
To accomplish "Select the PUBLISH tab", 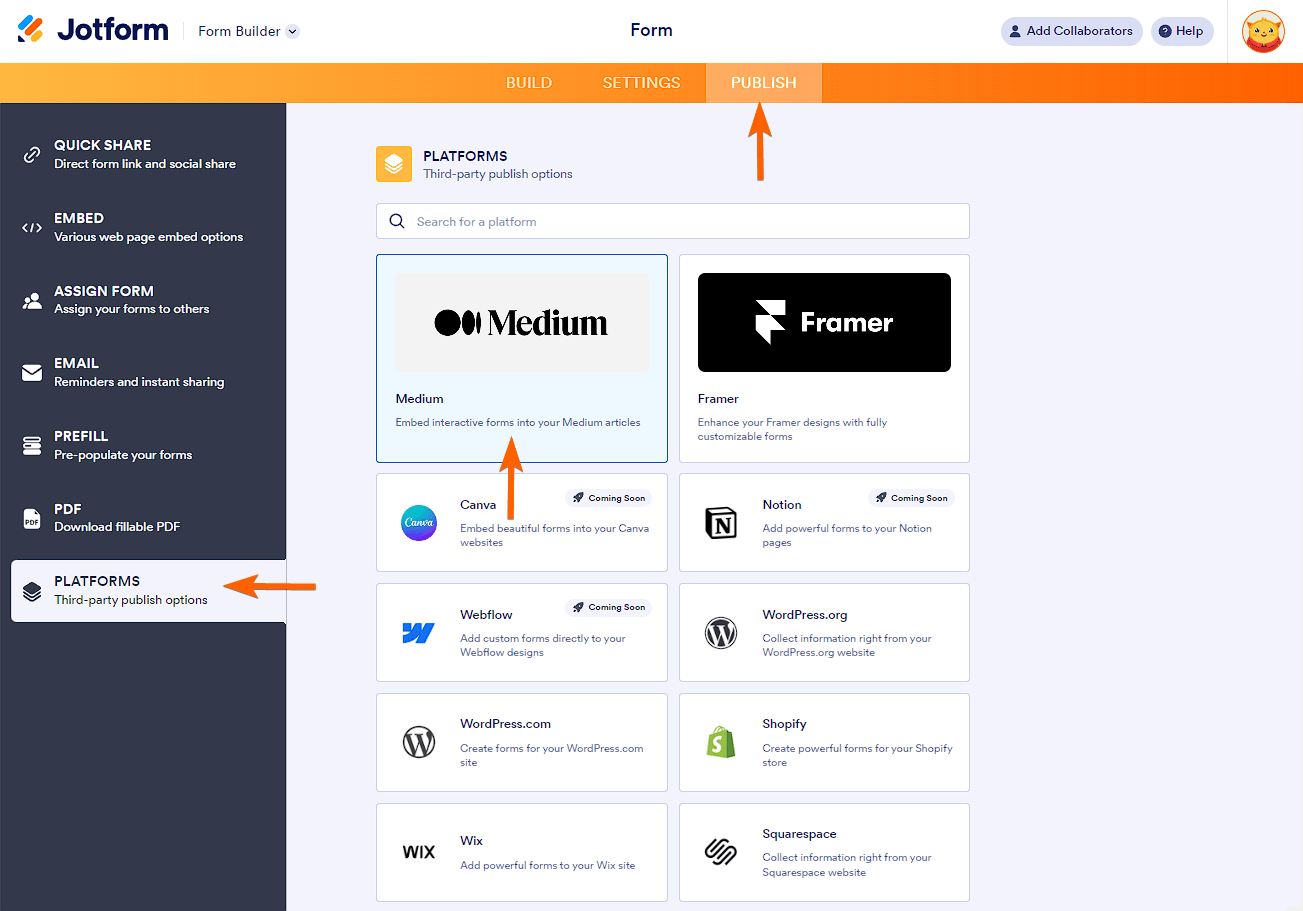I will (x=764, y=83).
